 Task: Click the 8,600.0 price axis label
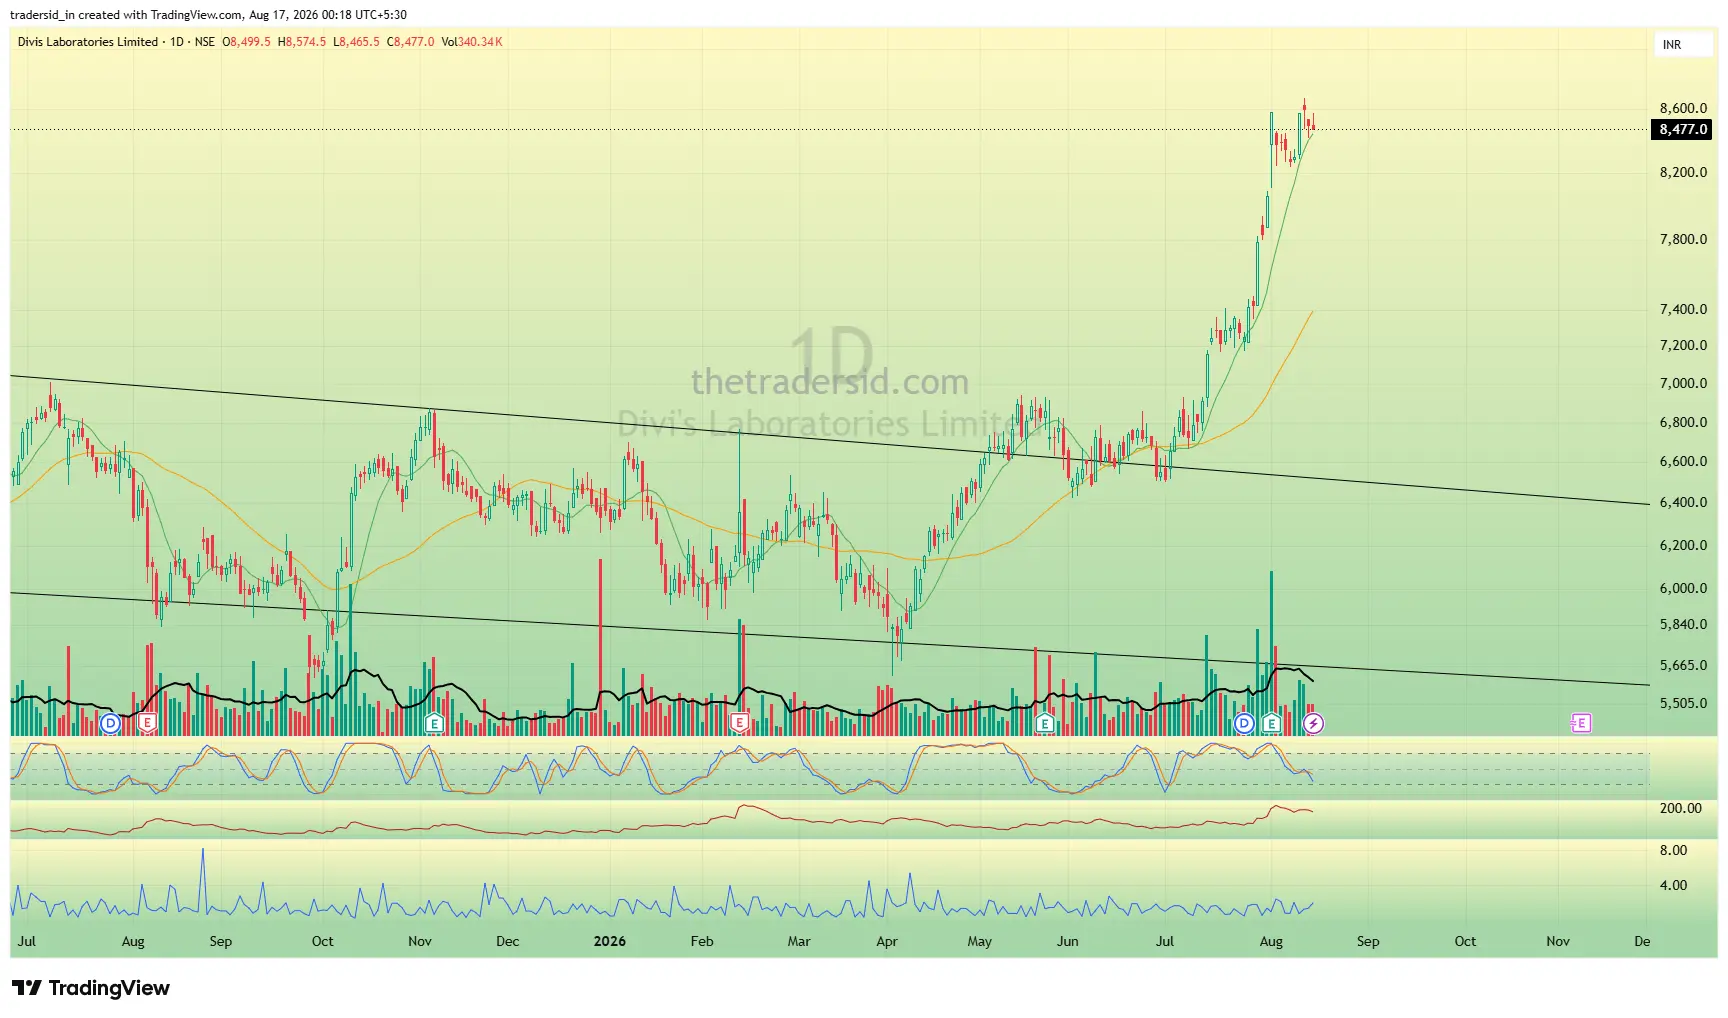[x=1683, y=108]
